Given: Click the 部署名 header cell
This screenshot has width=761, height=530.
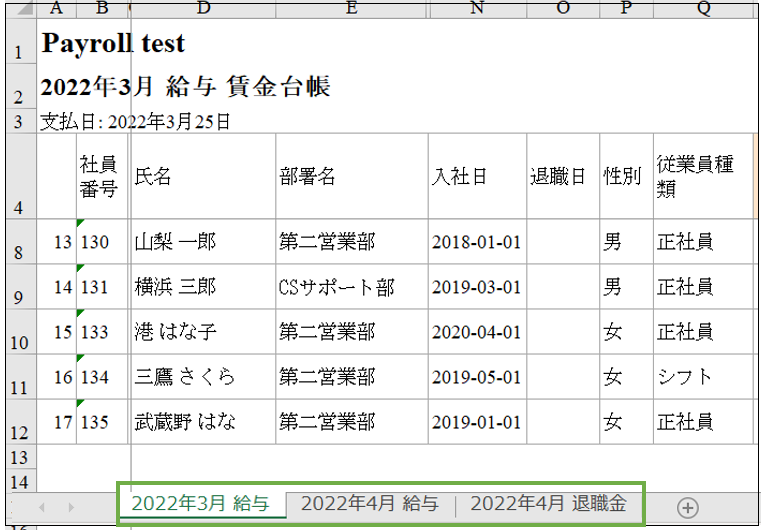Looking at the screenshot, I should coord(351,177).
